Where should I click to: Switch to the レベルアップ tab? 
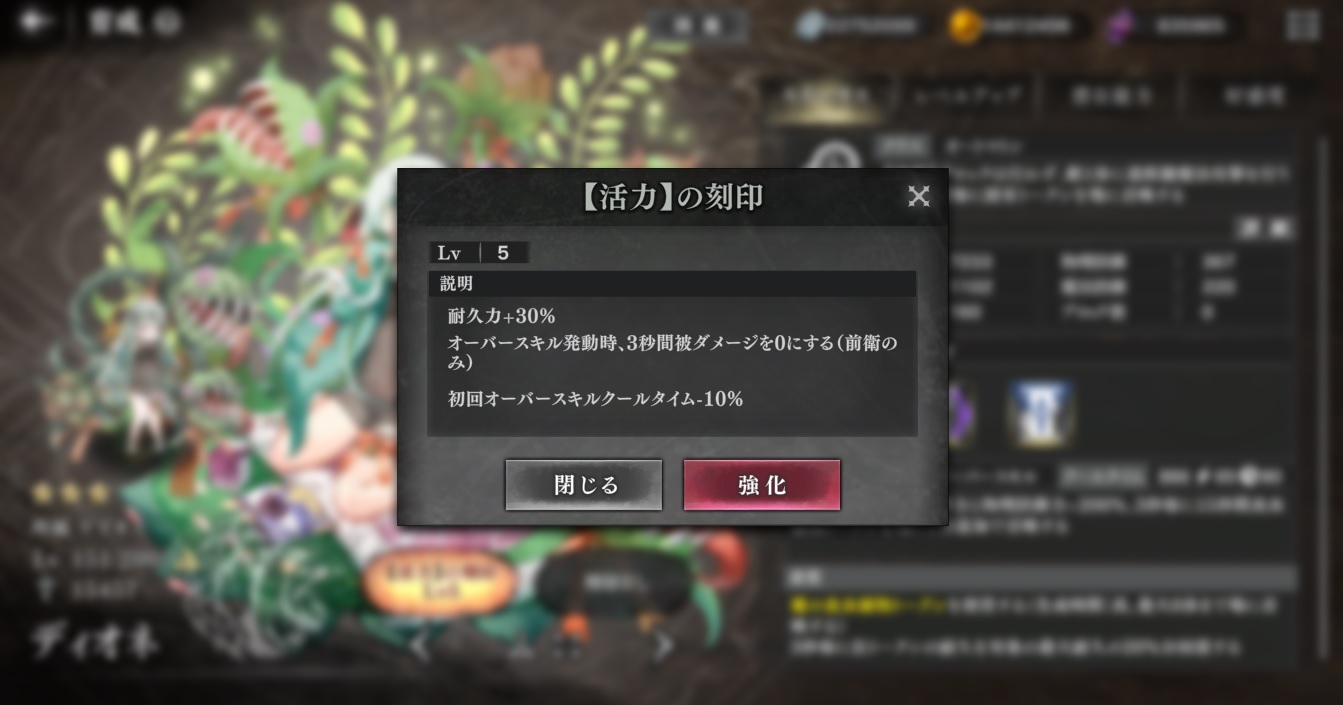(x=969, y=96)
